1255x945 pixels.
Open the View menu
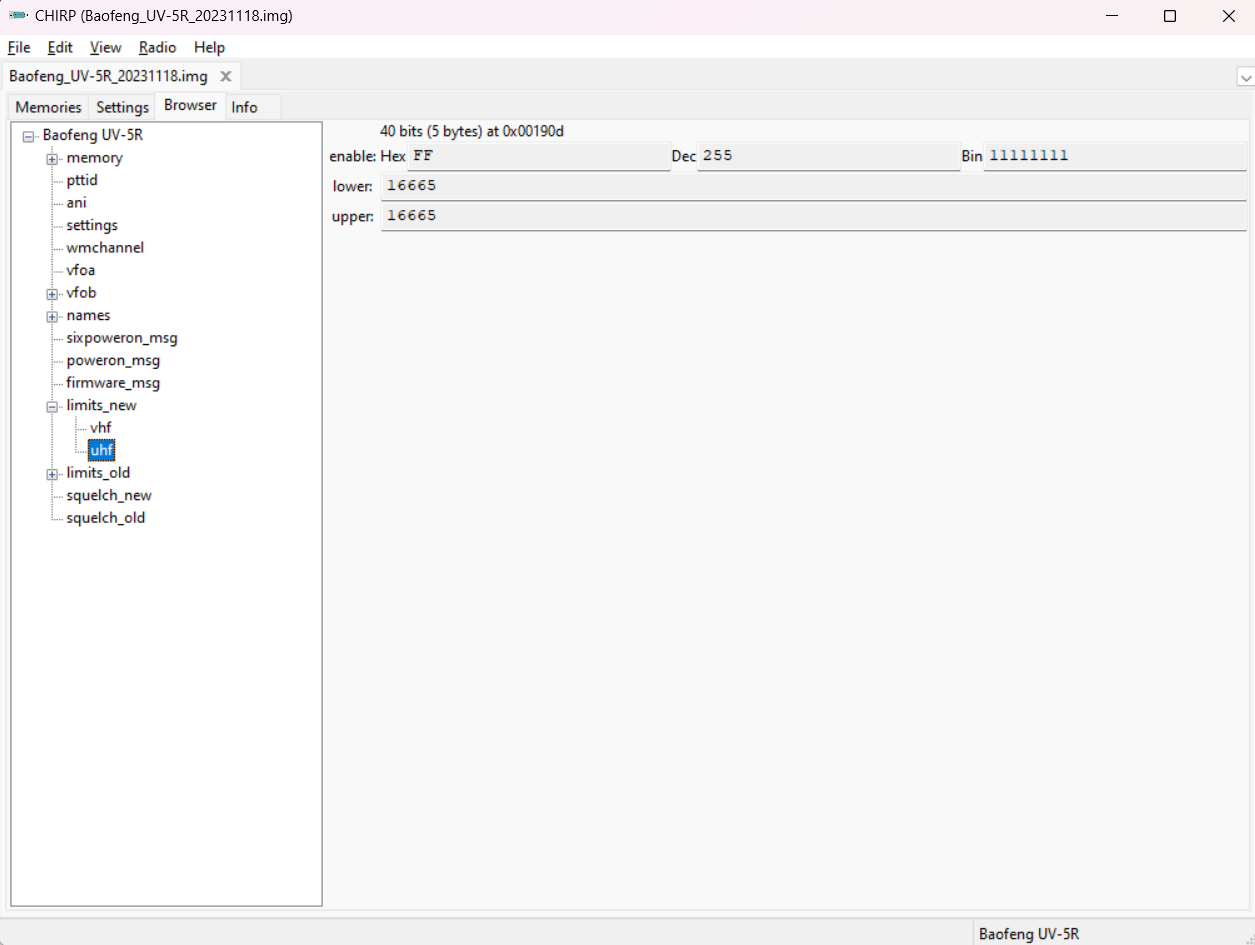click(105, 47)
